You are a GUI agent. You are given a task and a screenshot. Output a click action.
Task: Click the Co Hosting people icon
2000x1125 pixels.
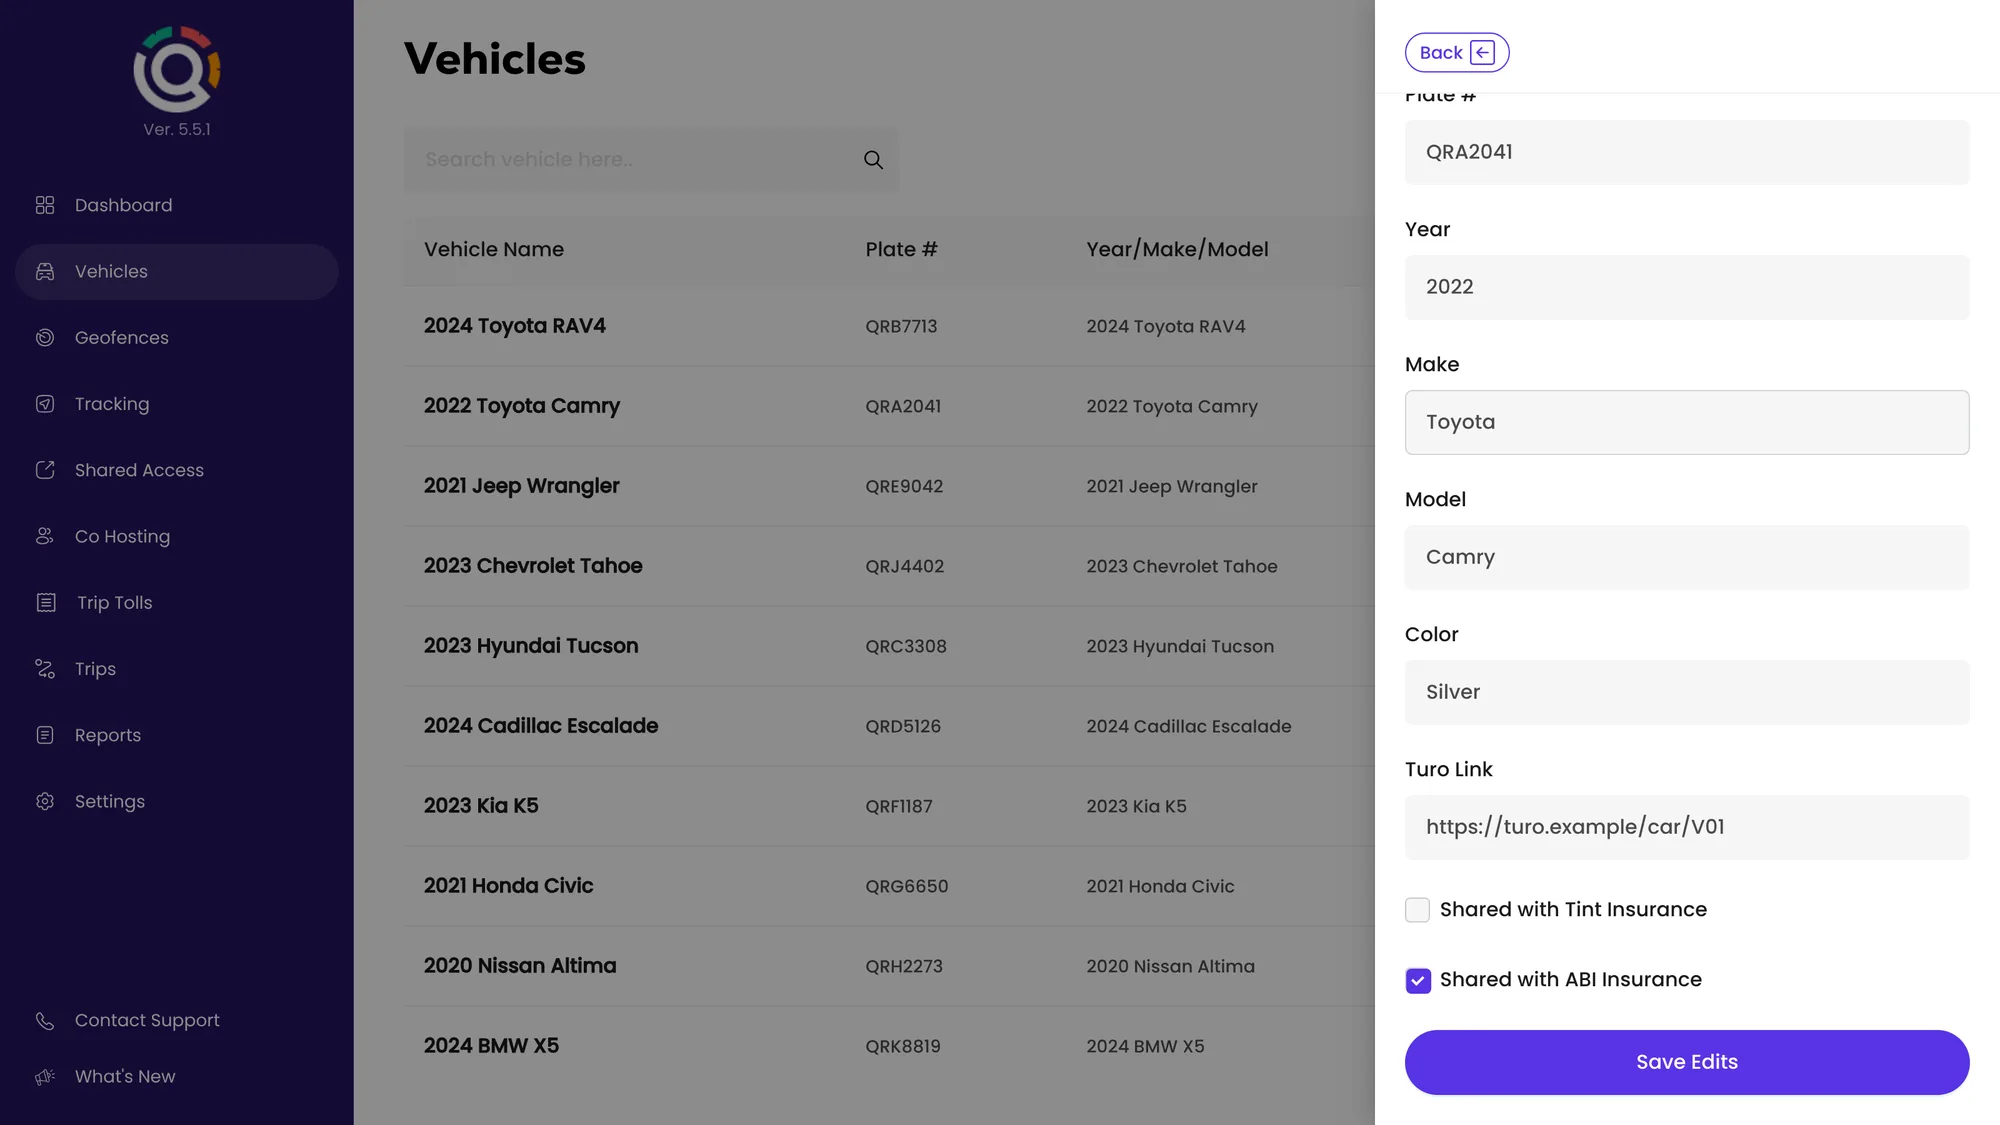pyautogui.click(x=45, y=536)
